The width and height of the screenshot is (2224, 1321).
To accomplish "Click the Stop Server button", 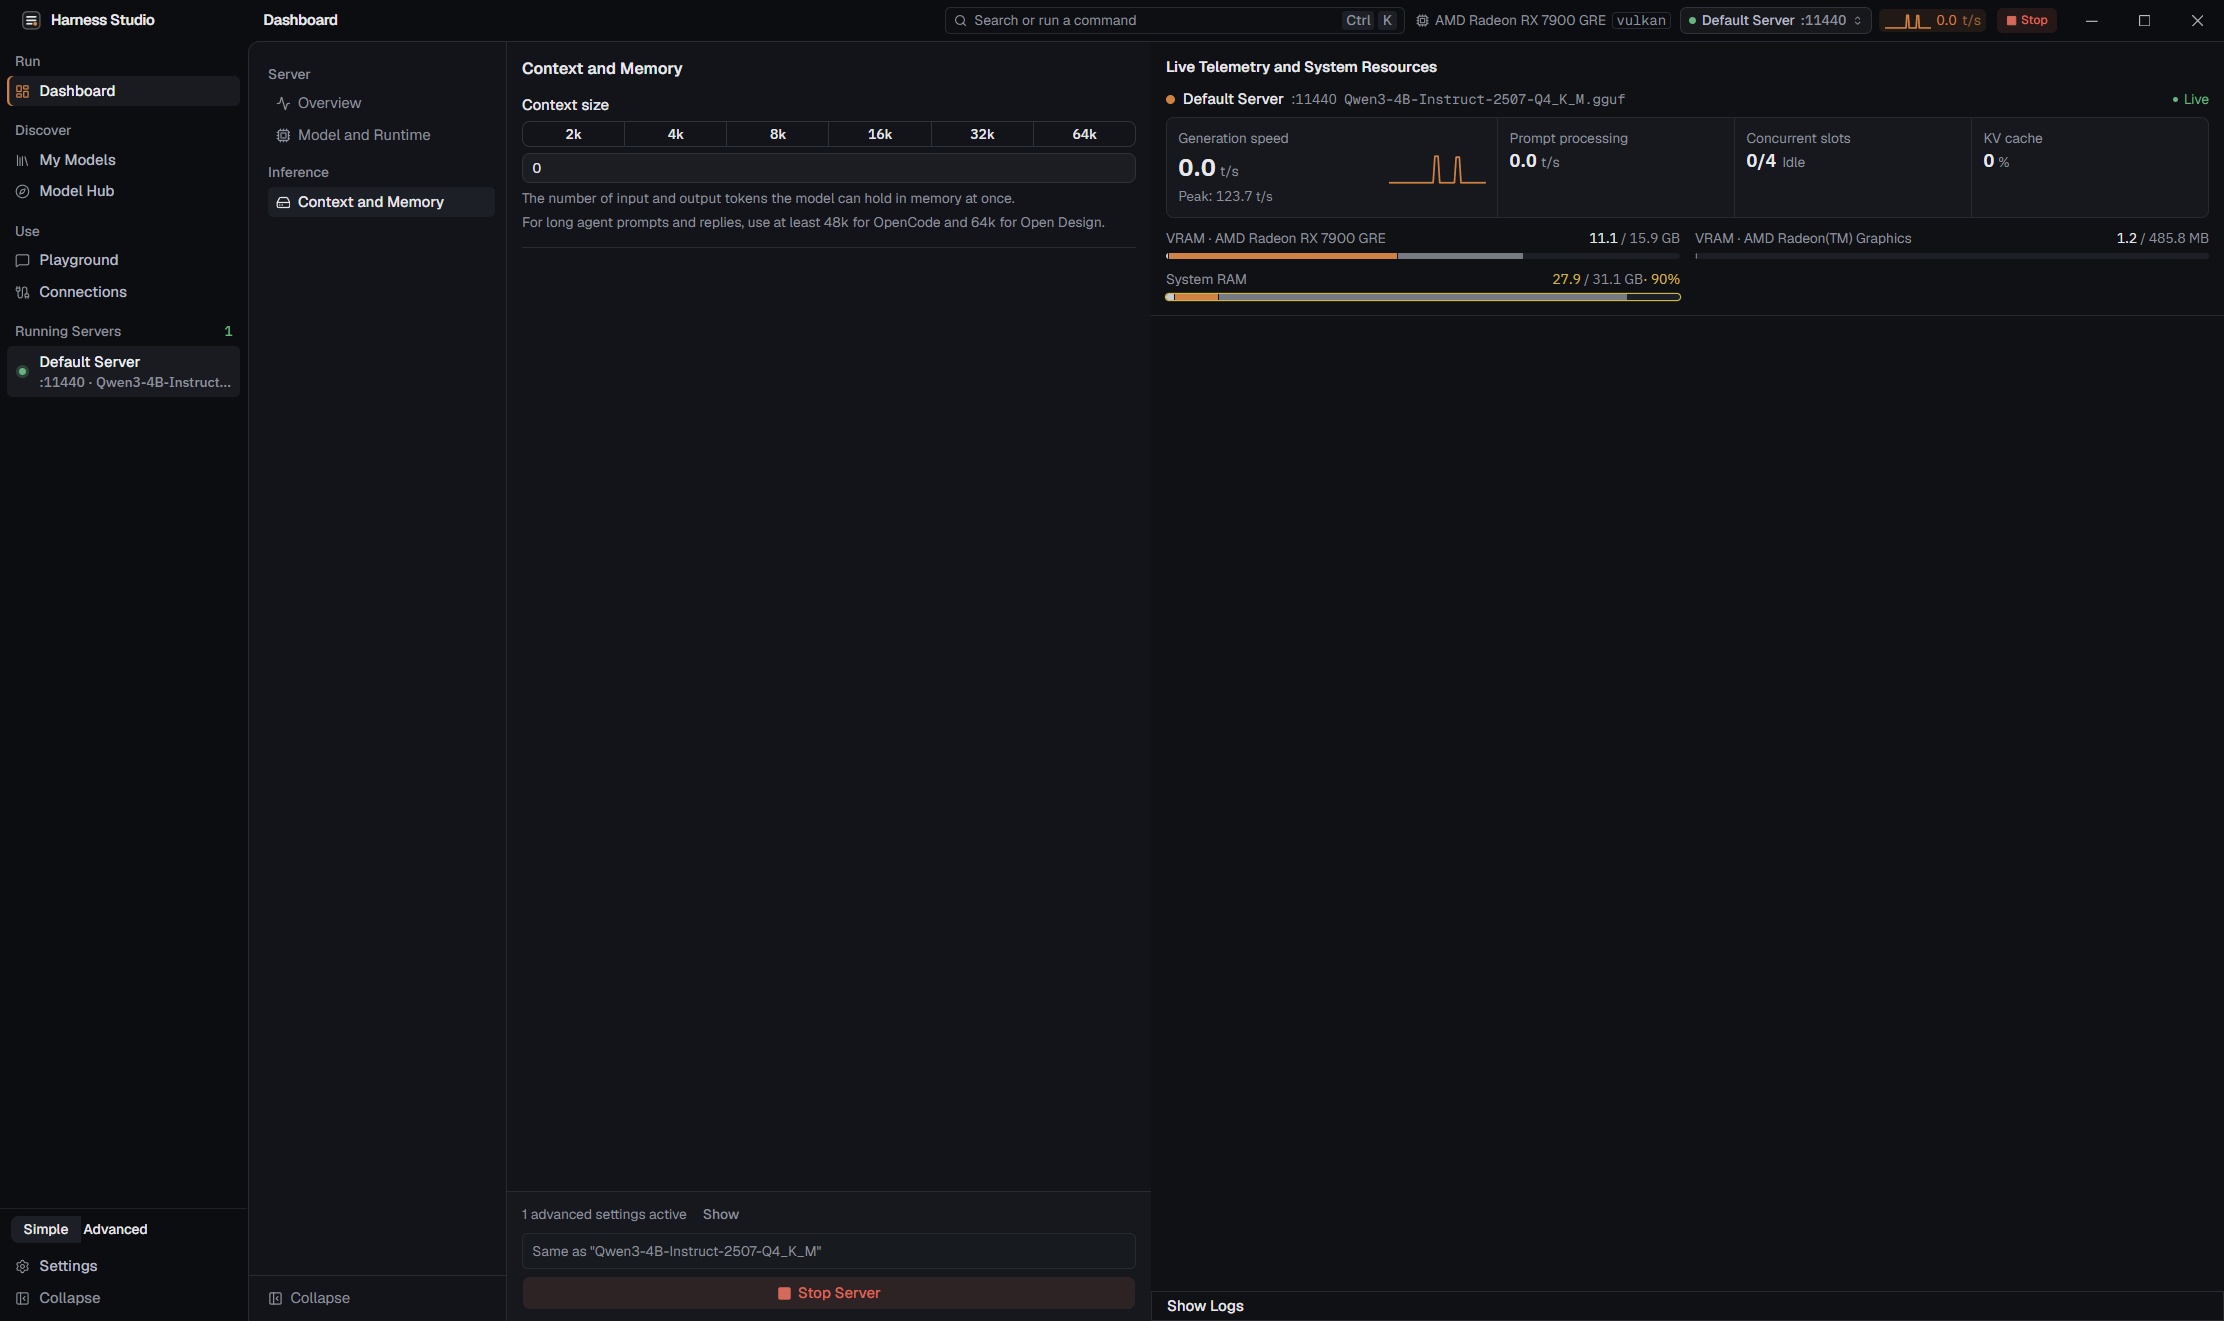I will (x=829, y=1293).
